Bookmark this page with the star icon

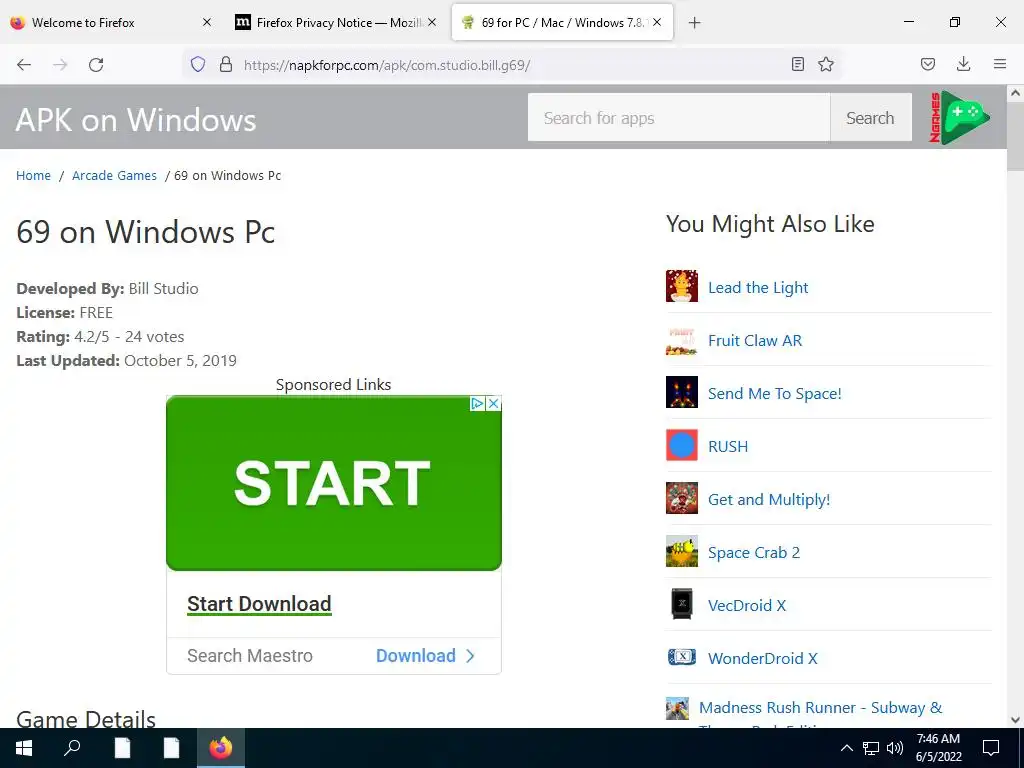[826, 64]
